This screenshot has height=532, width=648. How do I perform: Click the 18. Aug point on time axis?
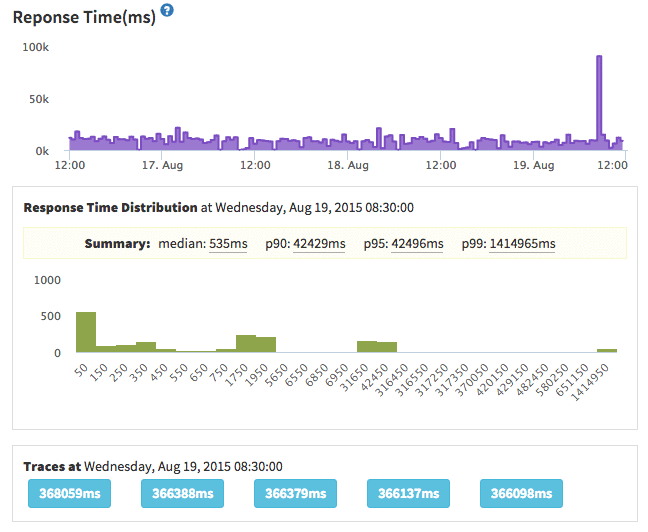tap(350, 164)
